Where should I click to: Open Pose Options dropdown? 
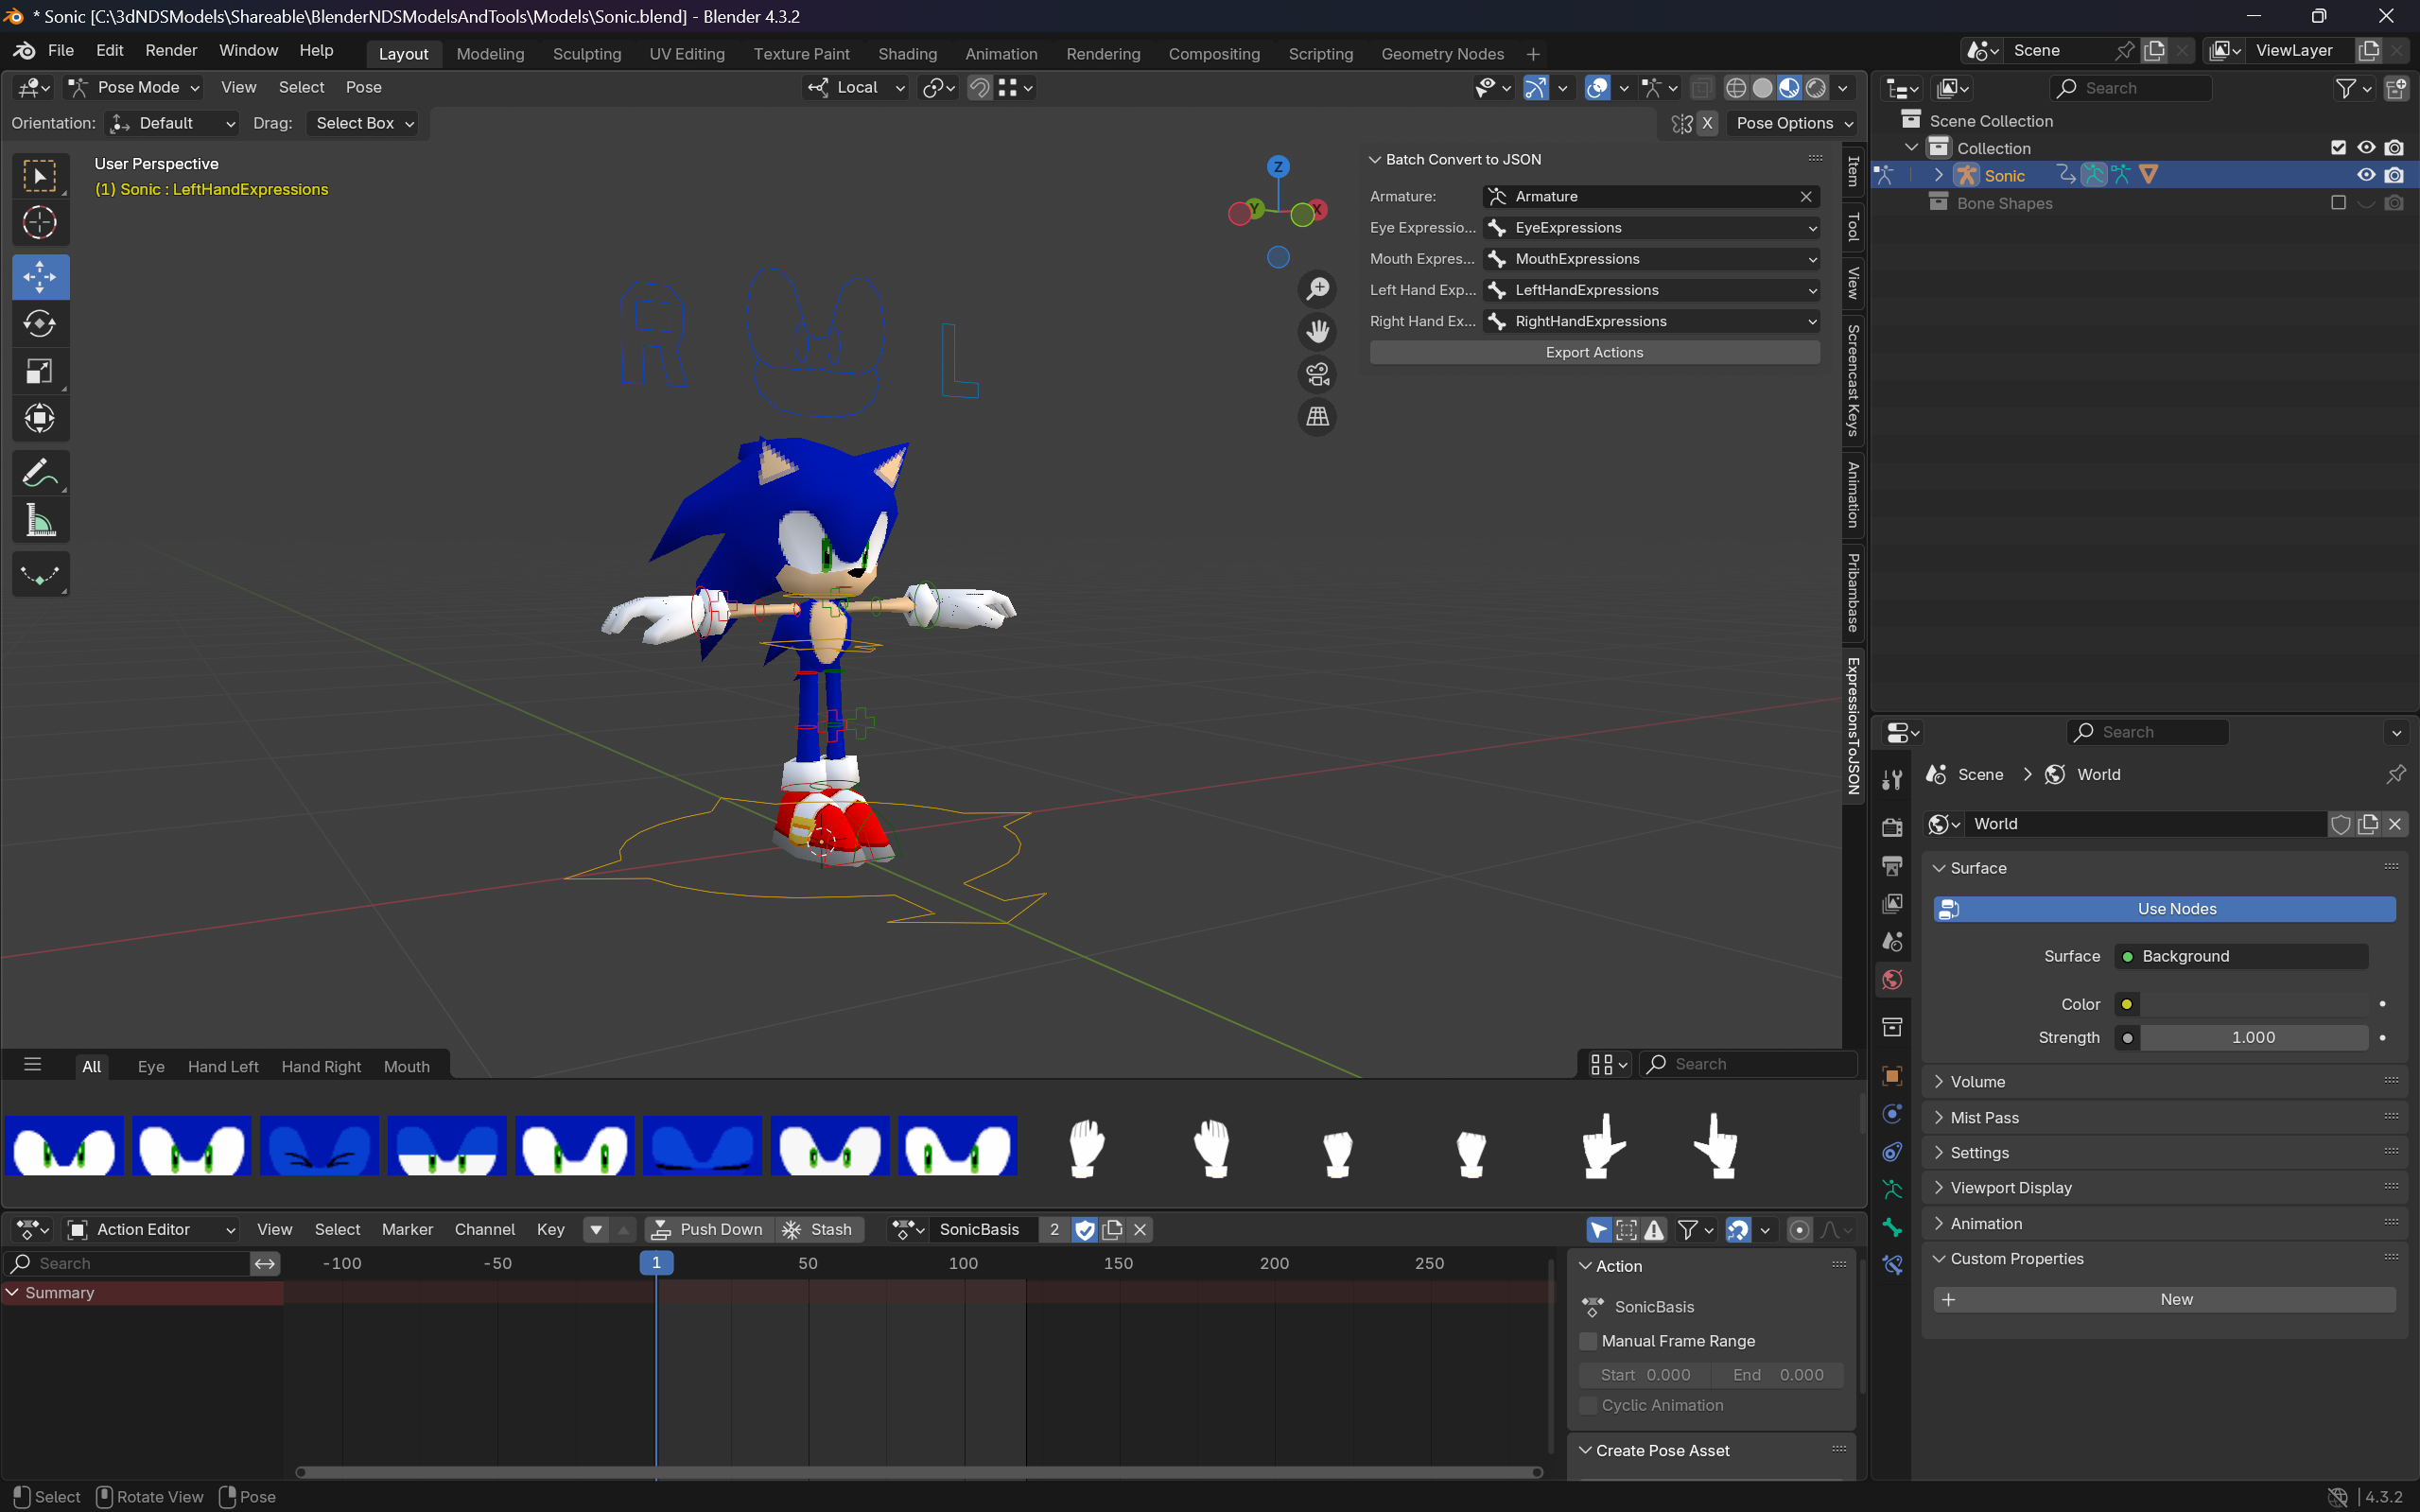tap(1794, 123)
